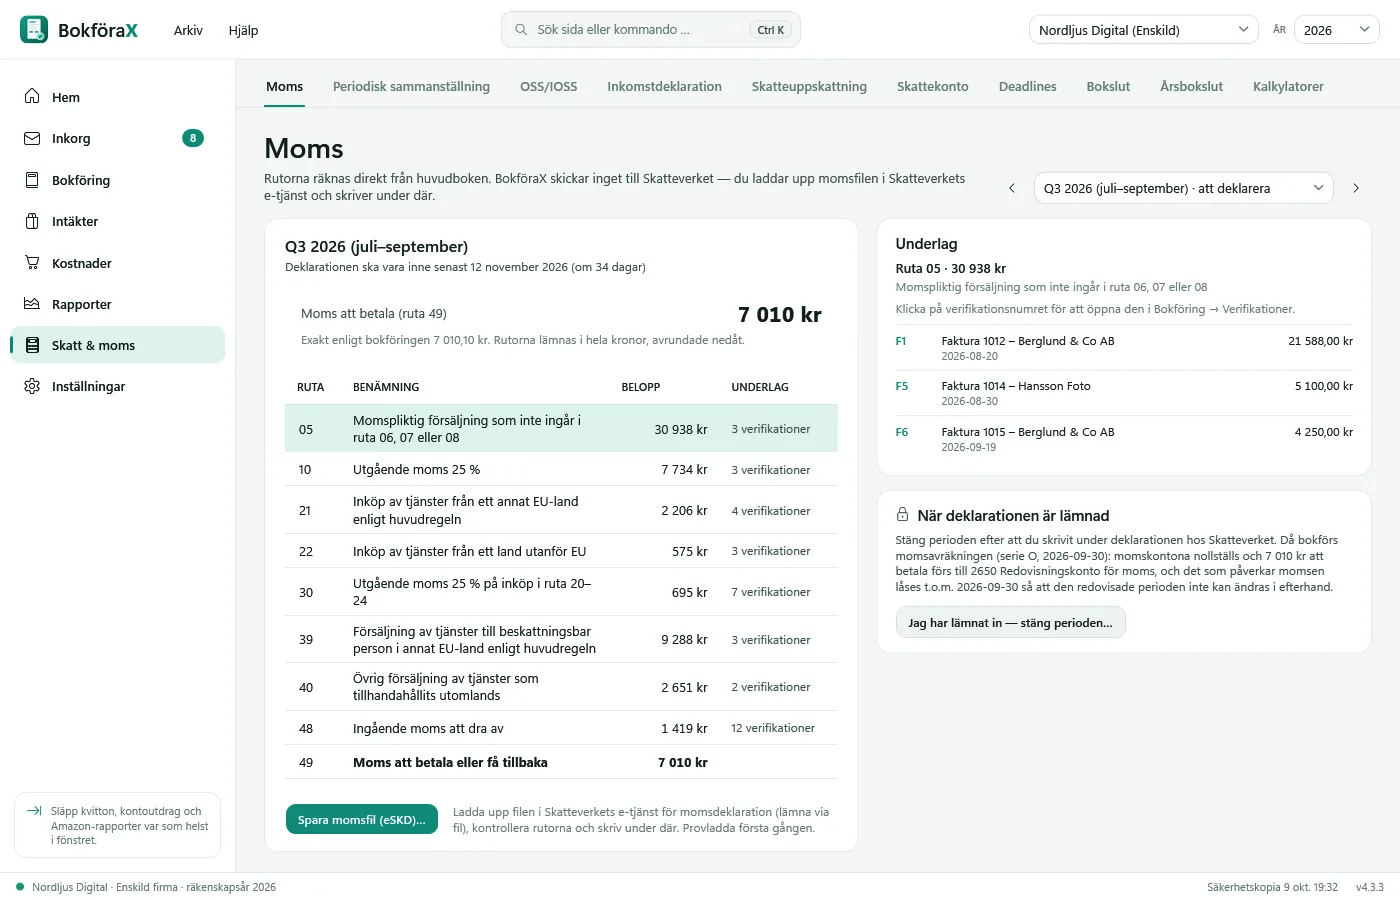Click the import arrow icon in drop zone

(34, 811)
